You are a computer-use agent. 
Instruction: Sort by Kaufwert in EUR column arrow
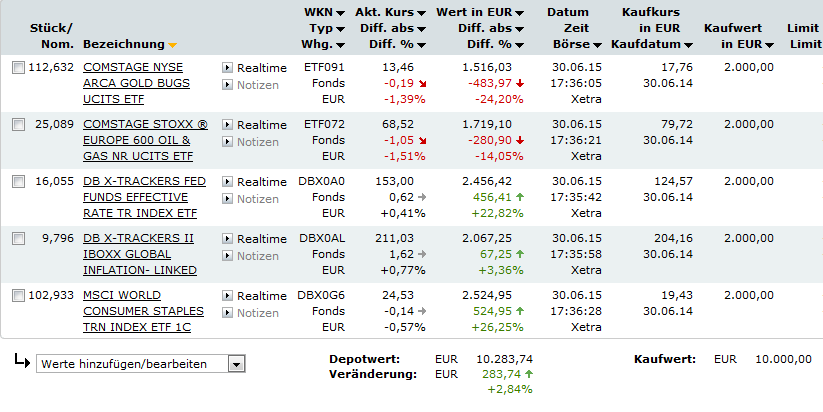coord(769,46)
